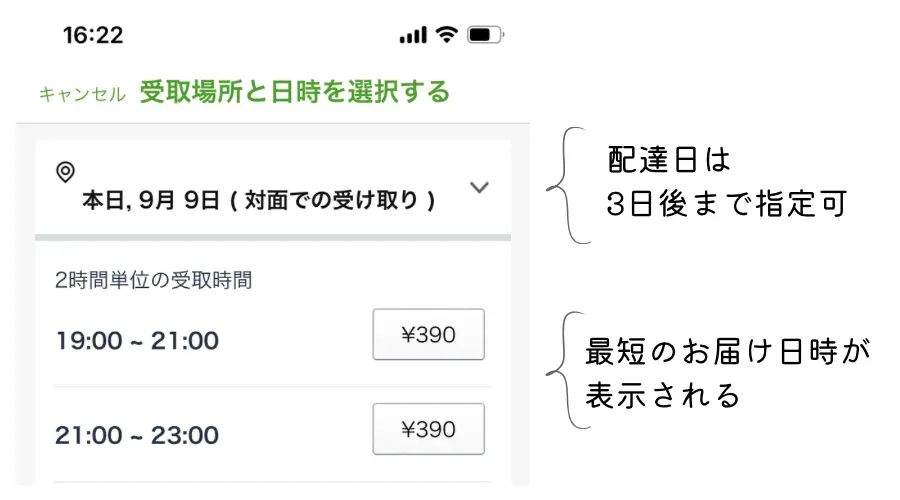This screenshot has height=500, width=900.
Task: Tap the 16:22 clock in status bar
Action: point(93,35)
